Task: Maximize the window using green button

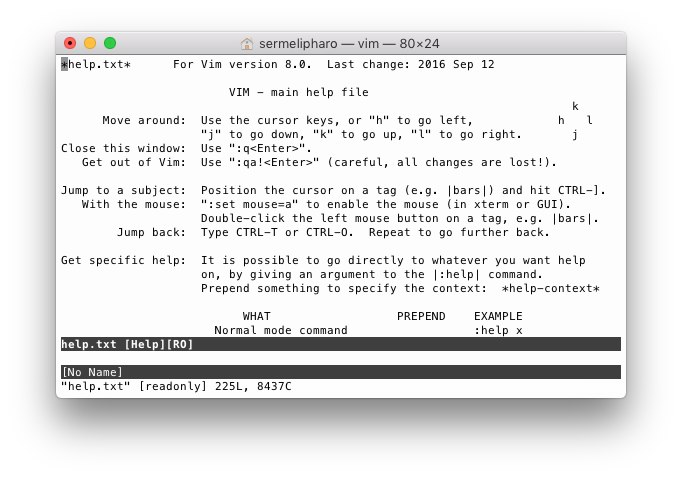Action: click(x=110, y=43)
